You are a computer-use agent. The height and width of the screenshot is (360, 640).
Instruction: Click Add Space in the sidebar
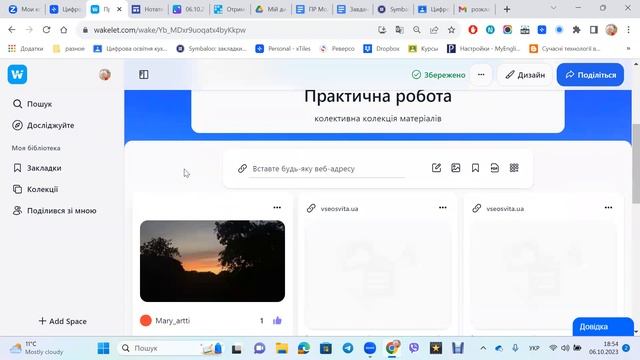(62, 321)
